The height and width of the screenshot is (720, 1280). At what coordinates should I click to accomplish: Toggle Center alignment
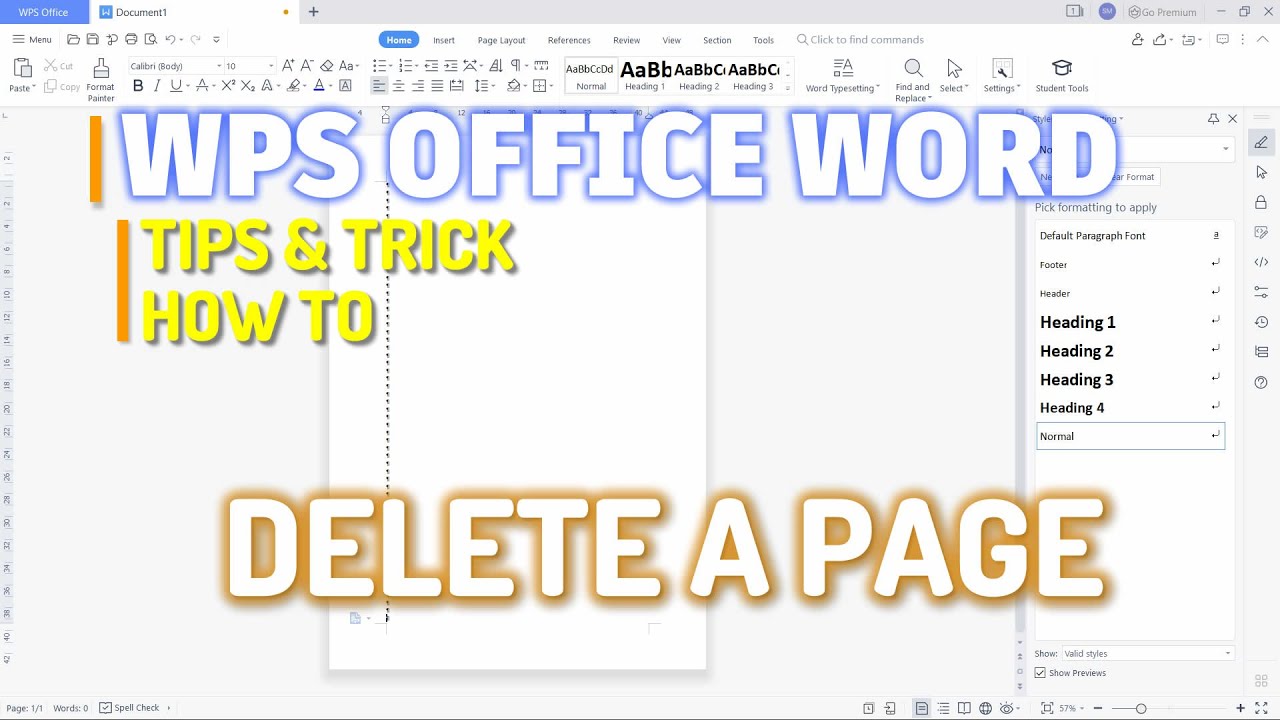point(398,86)
